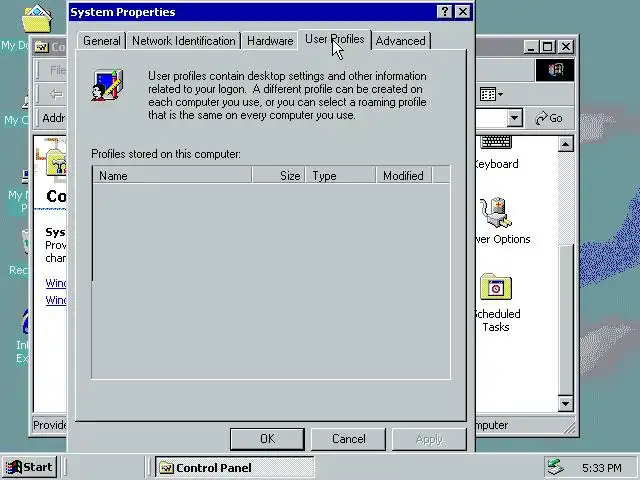Minimize the Control Panel window
The image size is (640, 480).
pos(531,47)
